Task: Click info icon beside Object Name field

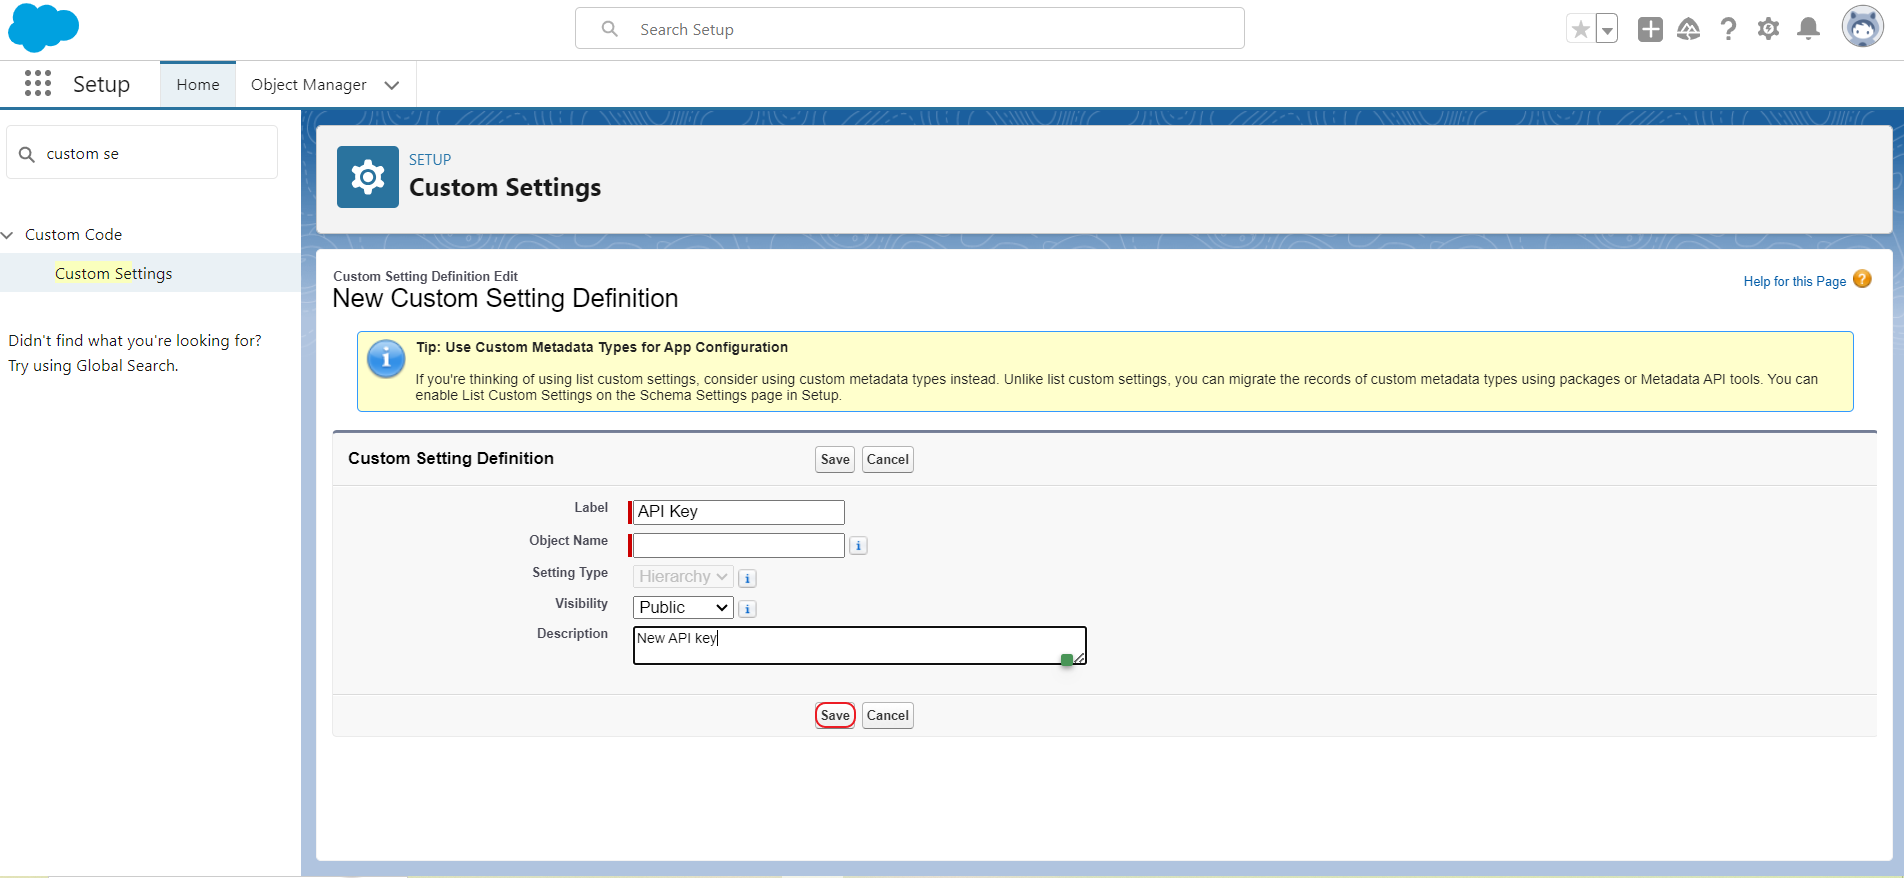Action: click(858, 546)
